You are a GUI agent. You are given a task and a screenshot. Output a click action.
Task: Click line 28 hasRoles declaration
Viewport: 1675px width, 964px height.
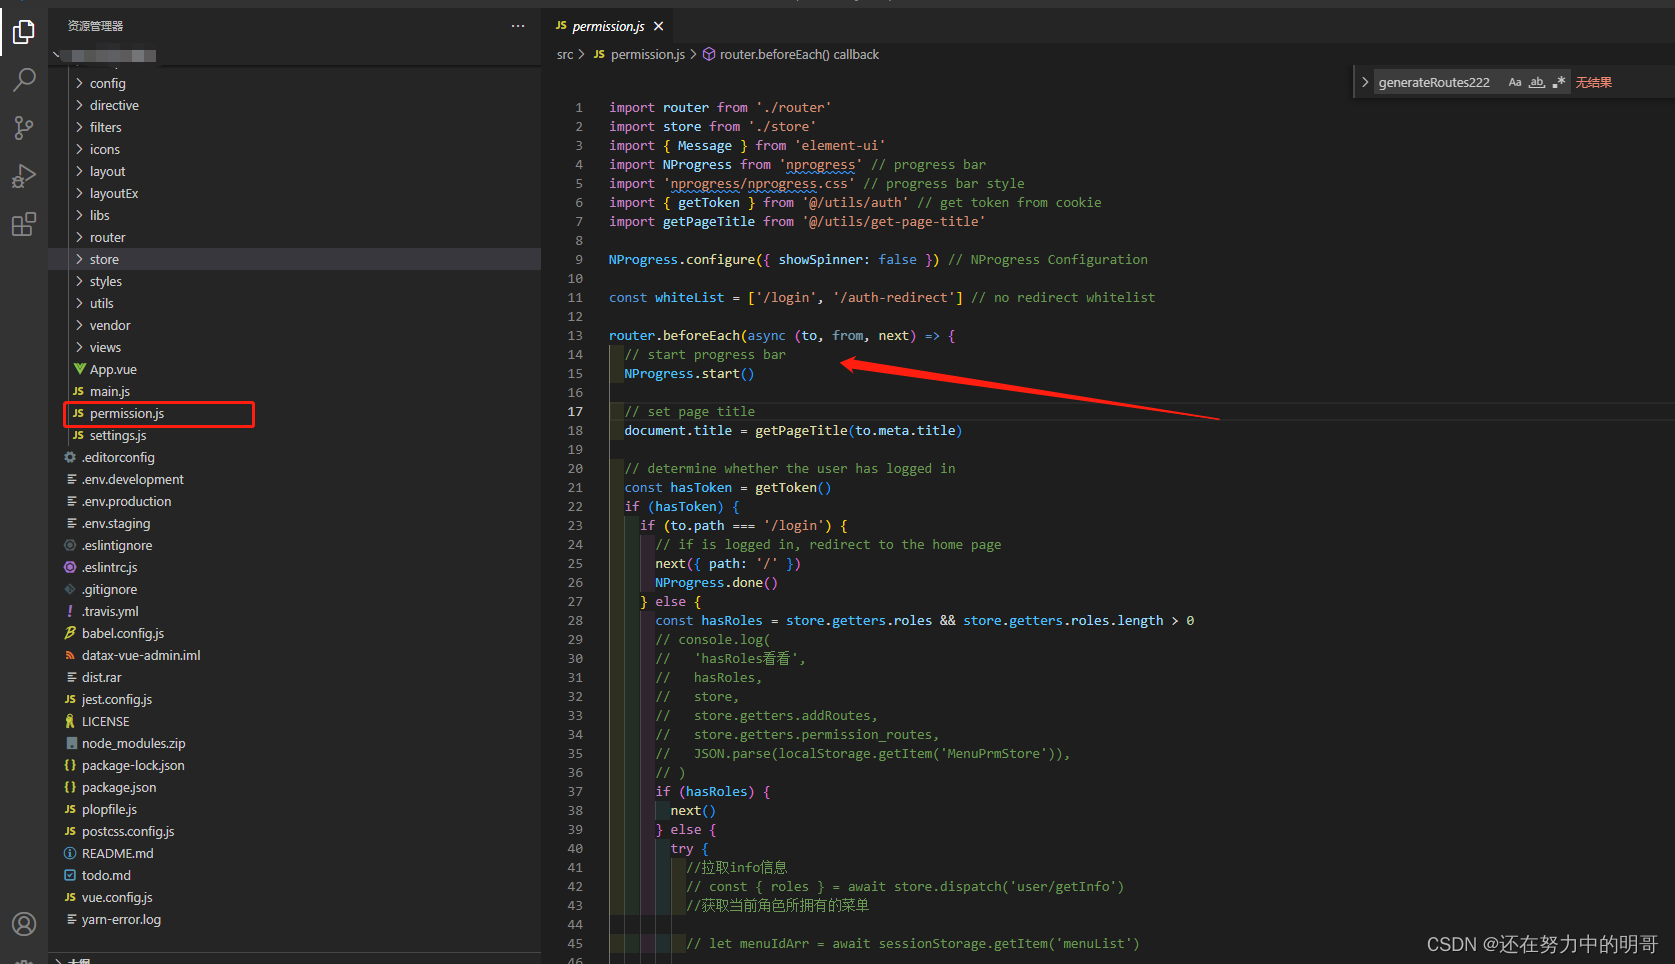[x=924, y=620]
